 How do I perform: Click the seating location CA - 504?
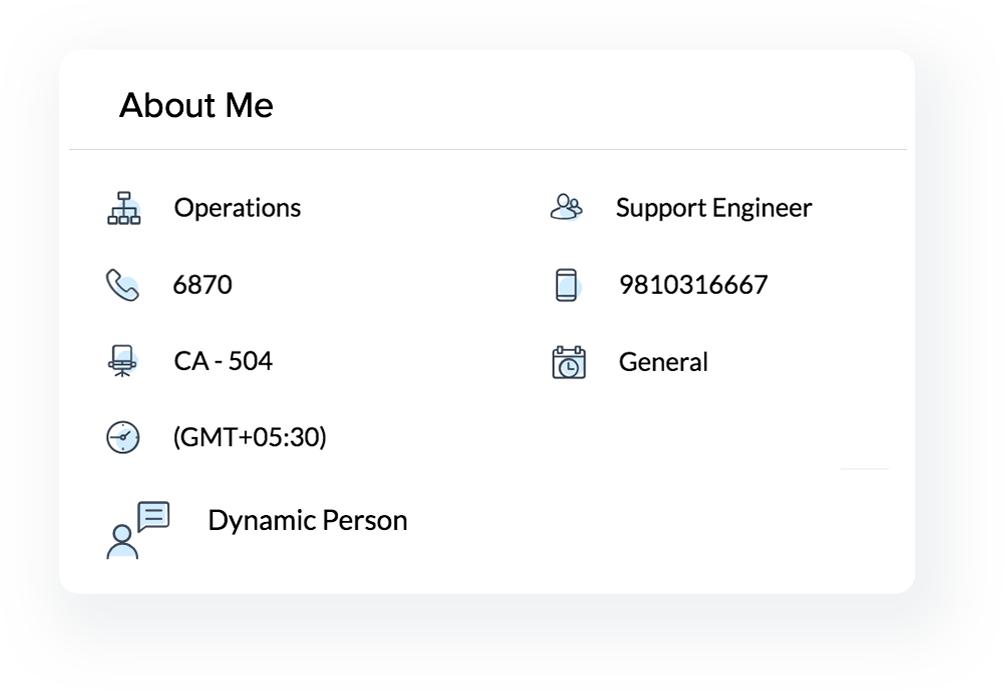click(223, 361)
